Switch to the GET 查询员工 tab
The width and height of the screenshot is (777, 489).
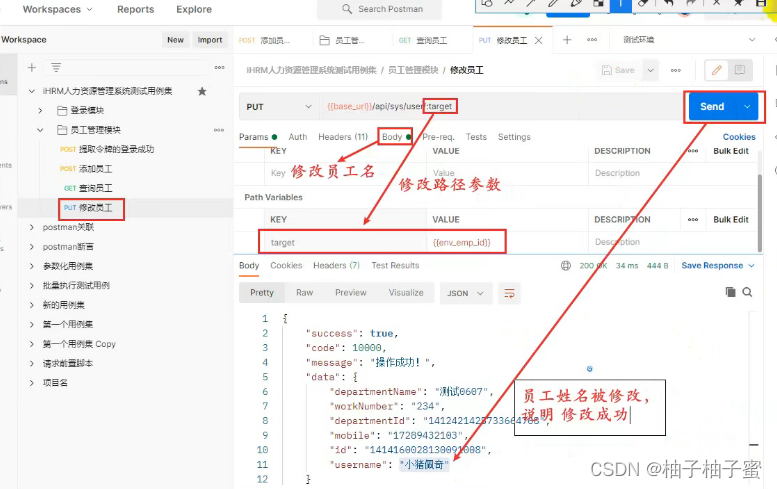pyautogui.click(x=423, y=41)
